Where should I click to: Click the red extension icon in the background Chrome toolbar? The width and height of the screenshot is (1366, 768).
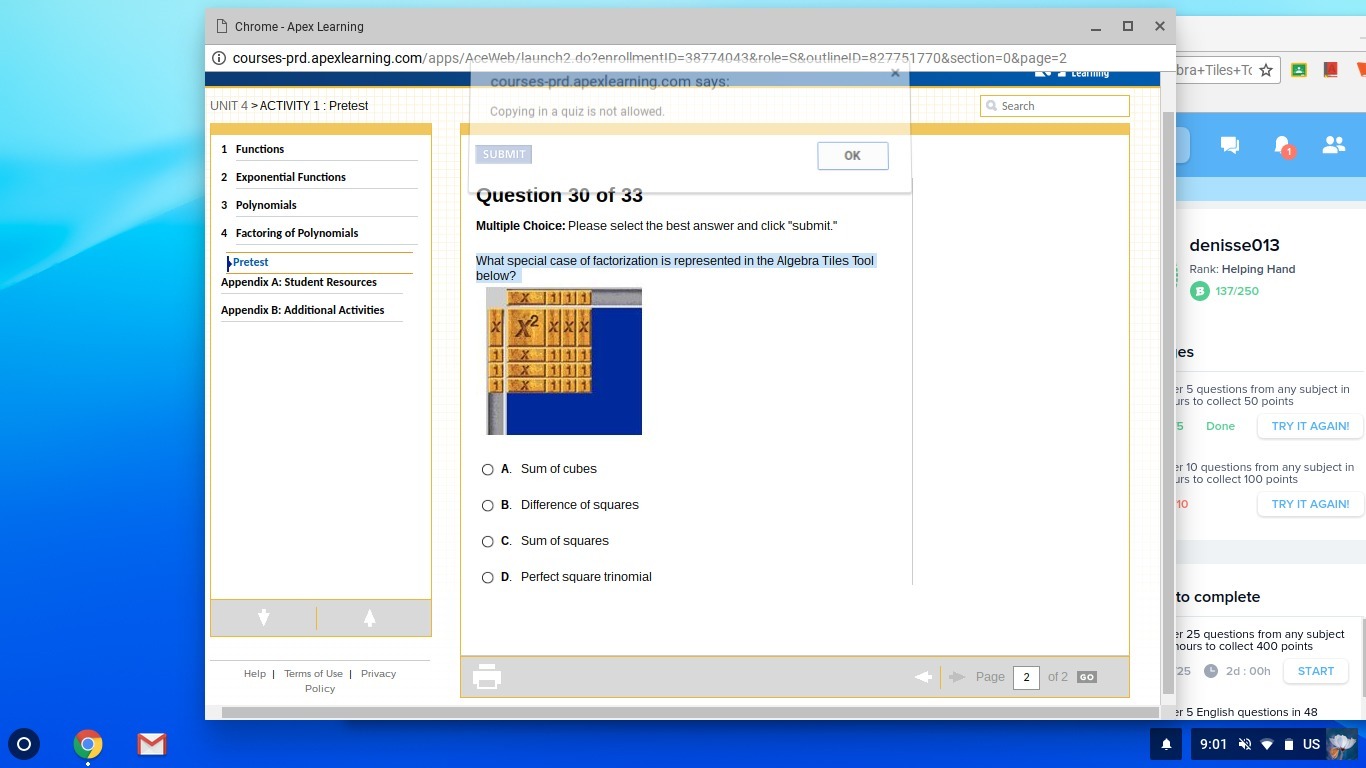[1330, 70]
